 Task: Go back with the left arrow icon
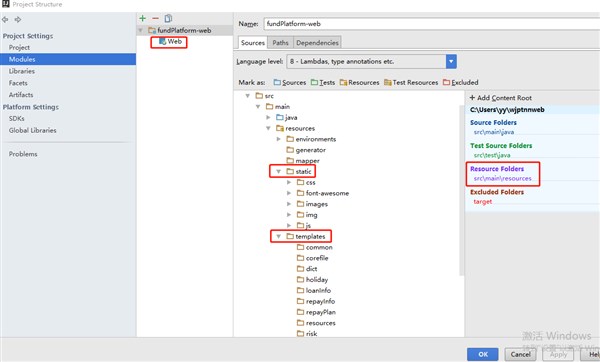pyautogui.click(x=5, y=19)
